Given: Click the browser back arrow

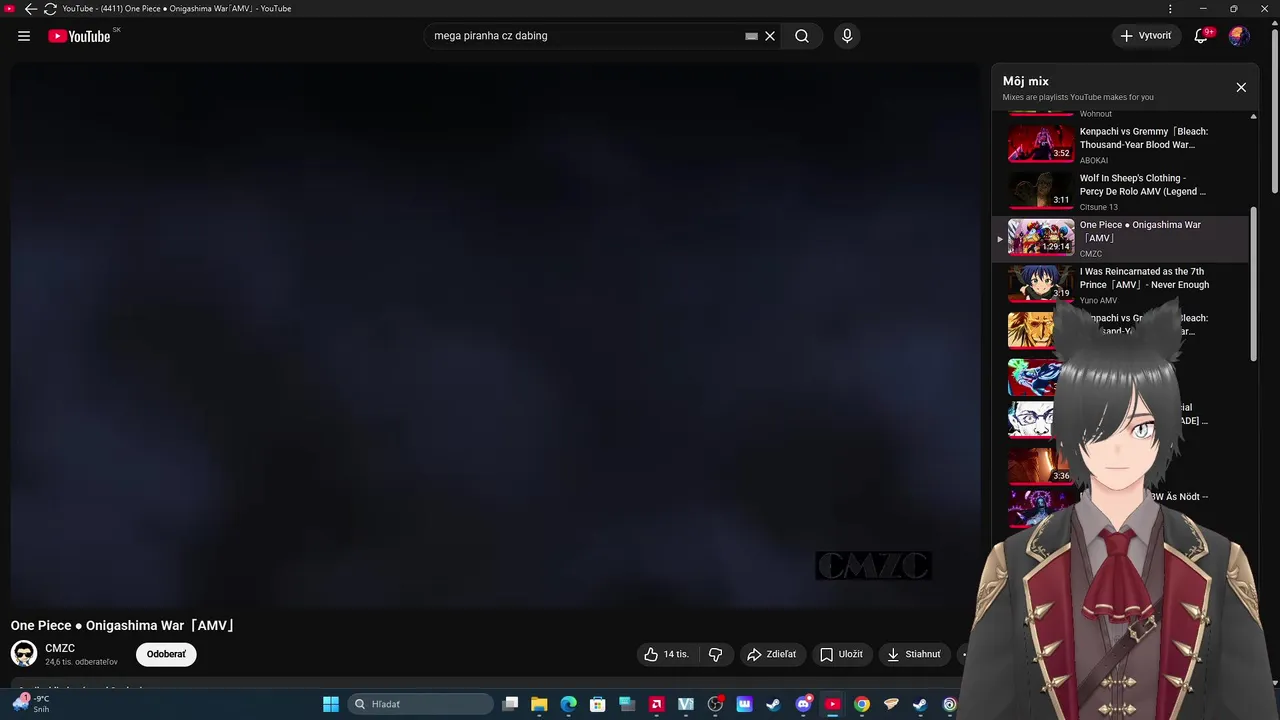Looking at the screenshot, I should tap(30, 9).
